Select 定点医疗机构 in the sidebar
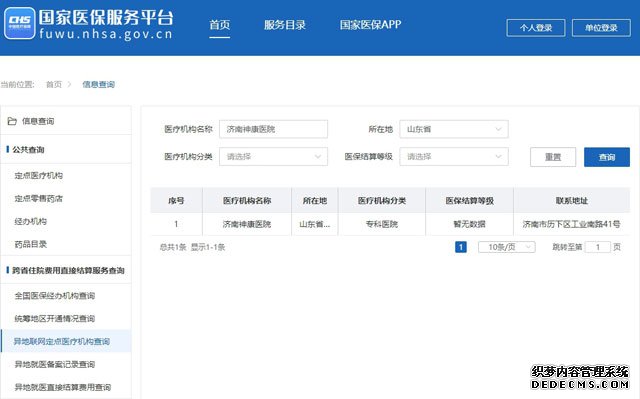Screen dimensions: 640x399 coord(39,175)
